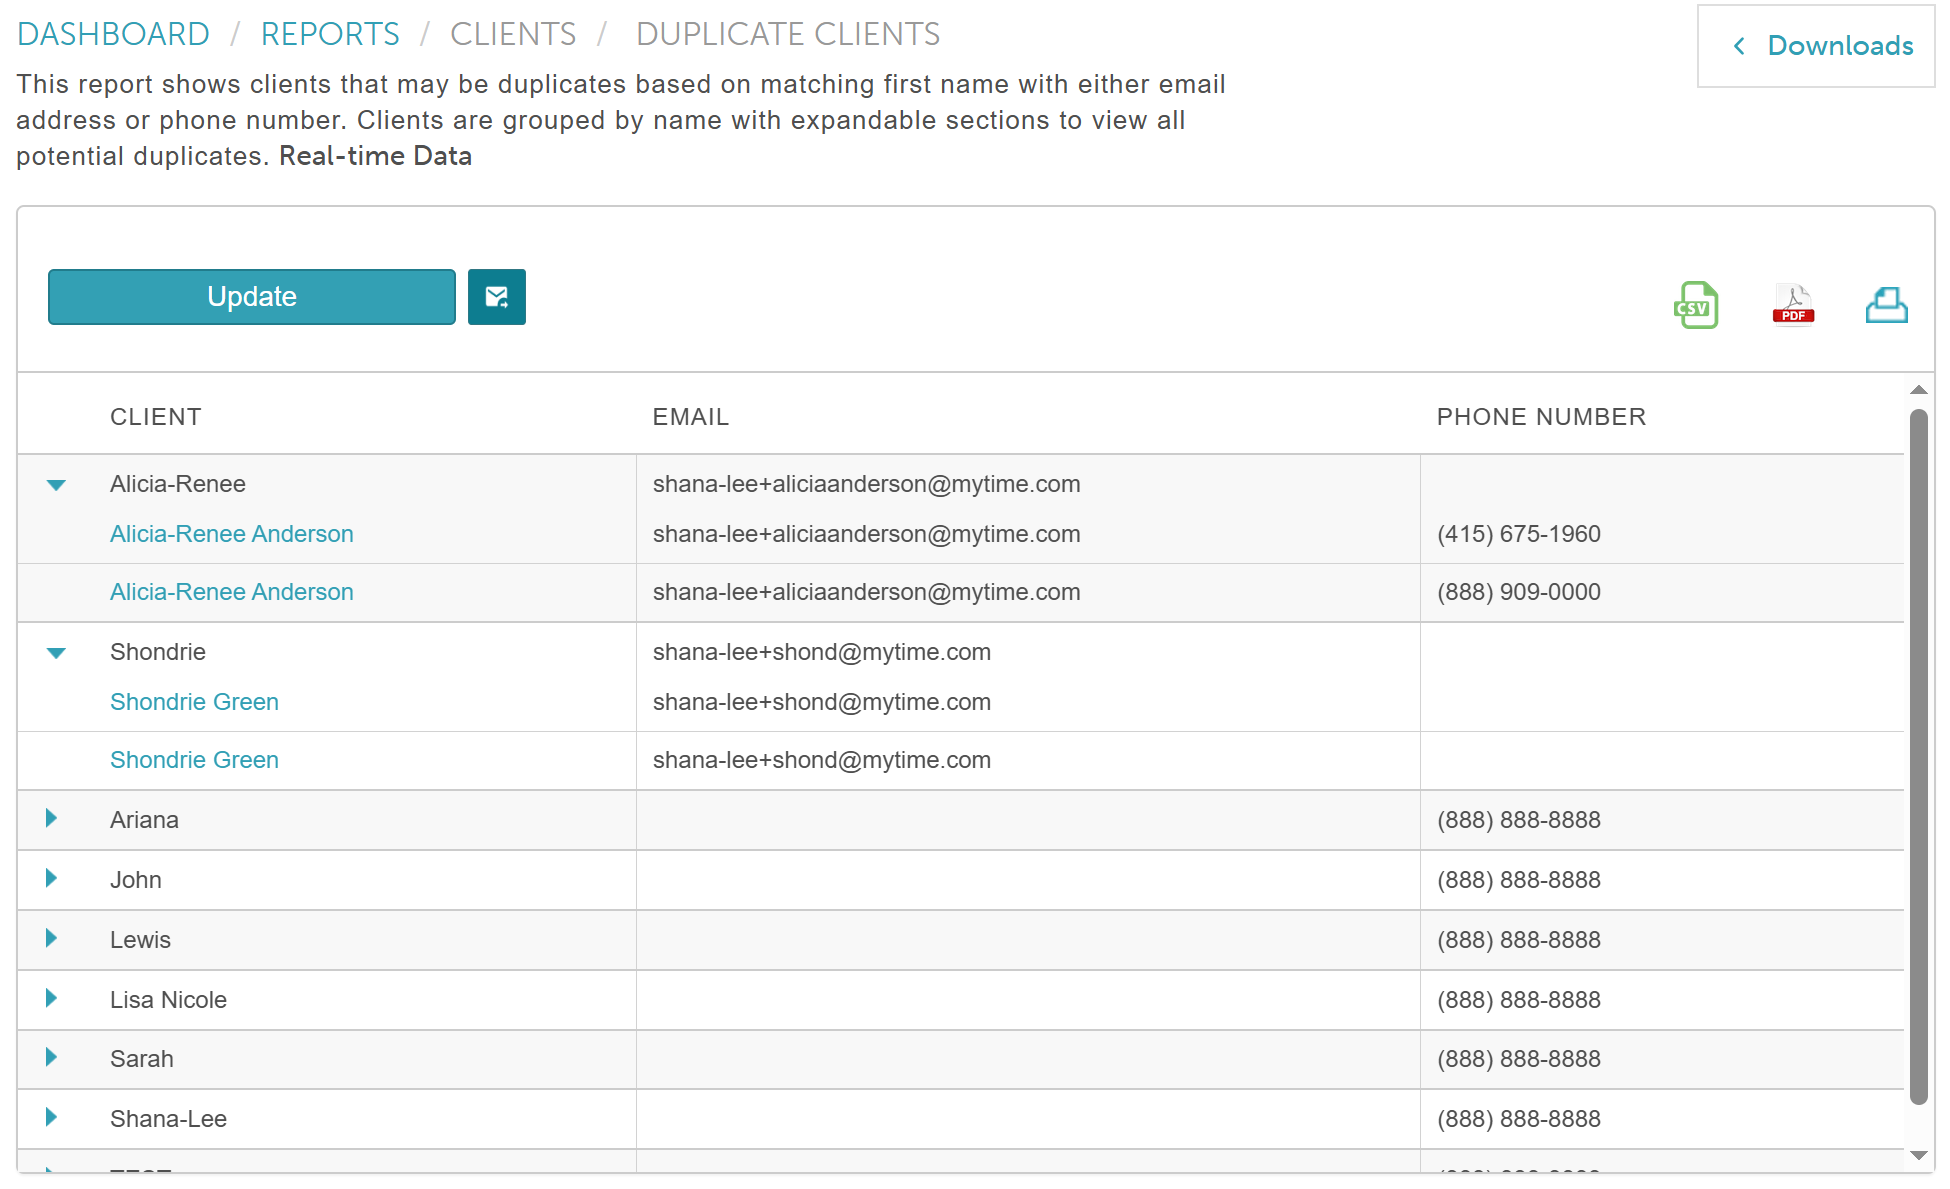This screenshot has height=1189, width=1950.
Task: Collapse the Shondrie group
Action: 56,653
